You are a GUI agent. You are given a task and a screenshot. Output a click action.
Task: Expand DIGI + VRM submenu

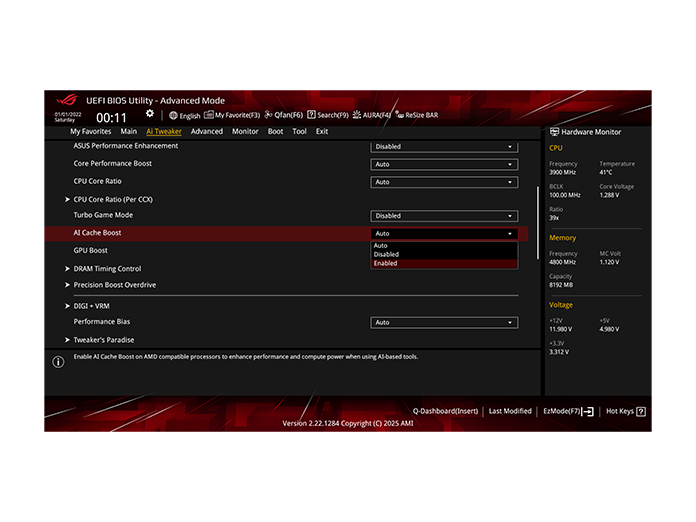87,306
